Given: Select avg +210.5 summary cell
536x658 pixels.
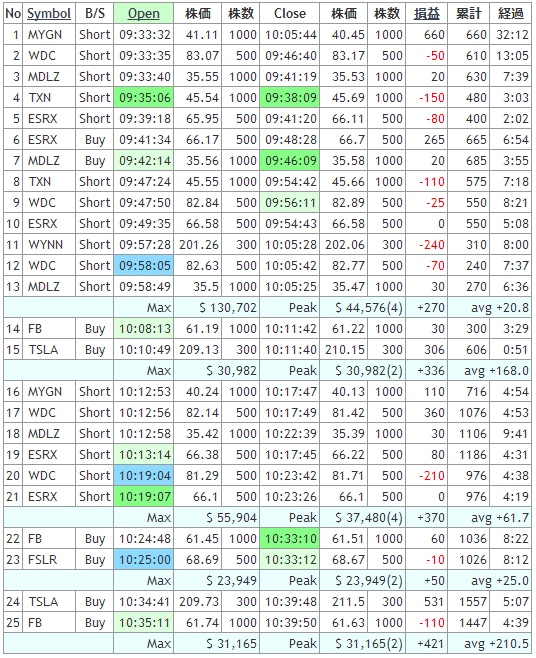Looking at the screenshot, I should click(490, 643).
